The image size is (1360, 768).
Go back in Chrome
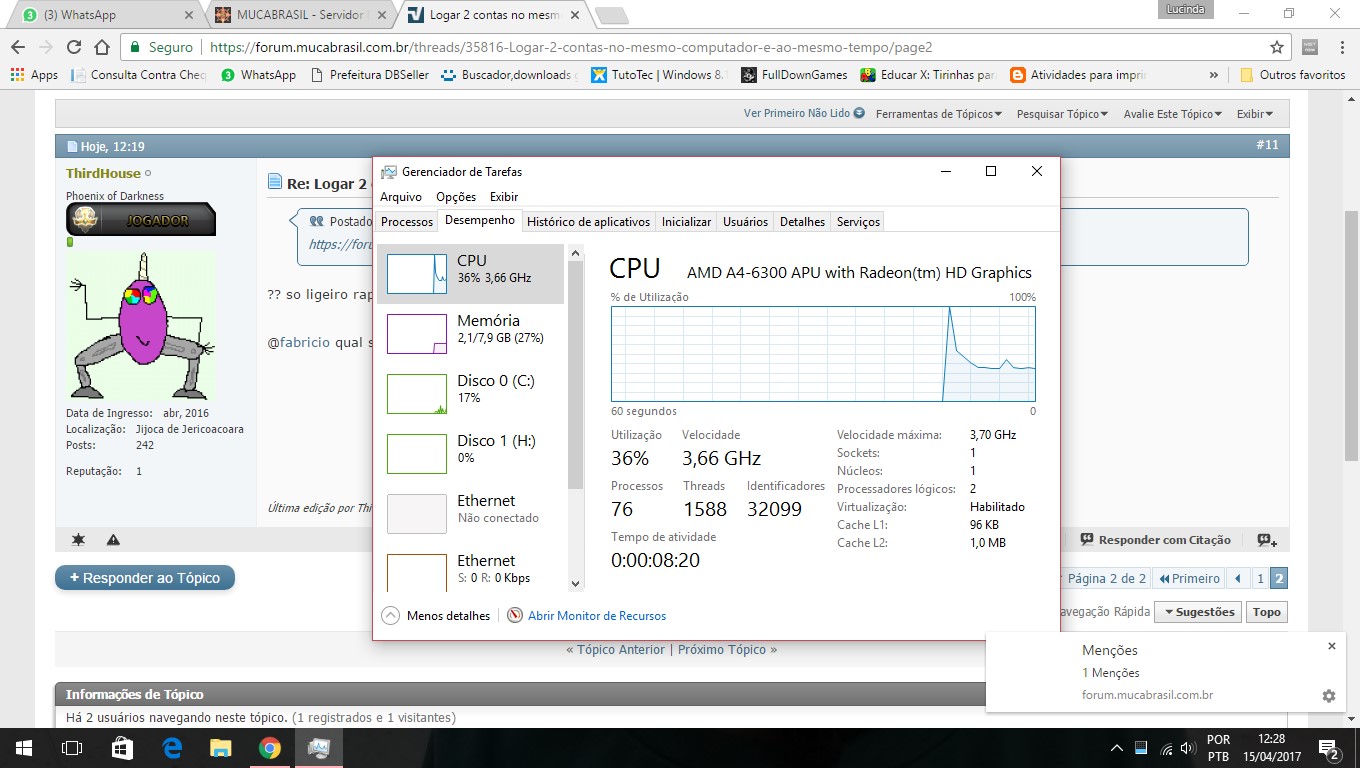18,47
